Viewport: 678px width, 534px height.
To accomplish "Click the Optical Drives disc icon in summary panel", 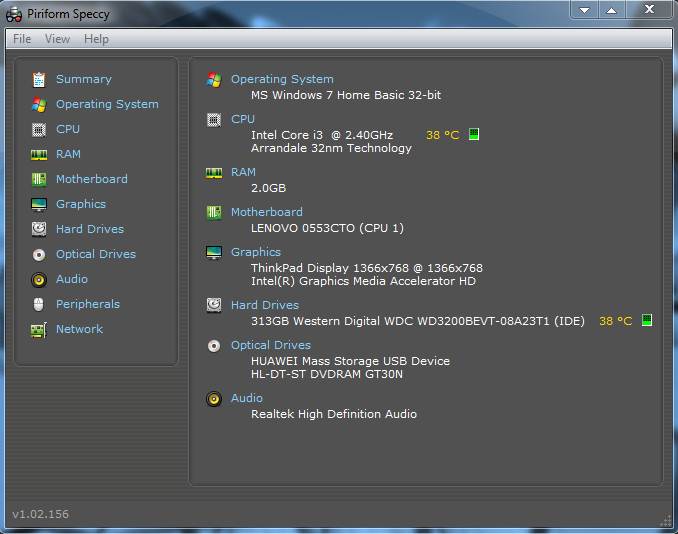I will point(214,346).
